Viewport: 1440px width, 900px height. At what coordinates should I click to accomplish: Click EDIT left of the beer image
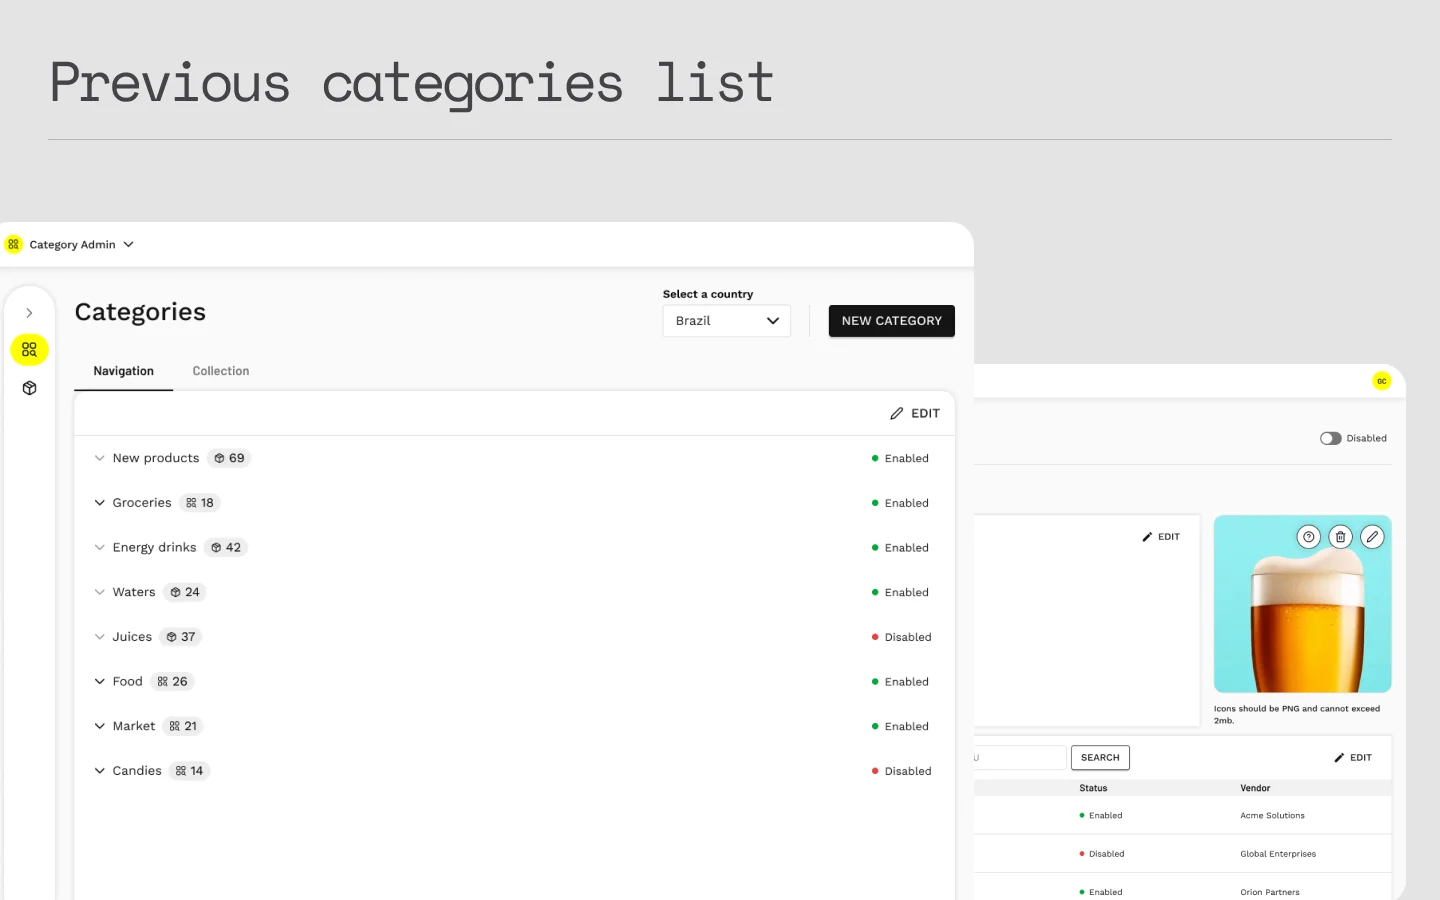tap(1161, 537)
